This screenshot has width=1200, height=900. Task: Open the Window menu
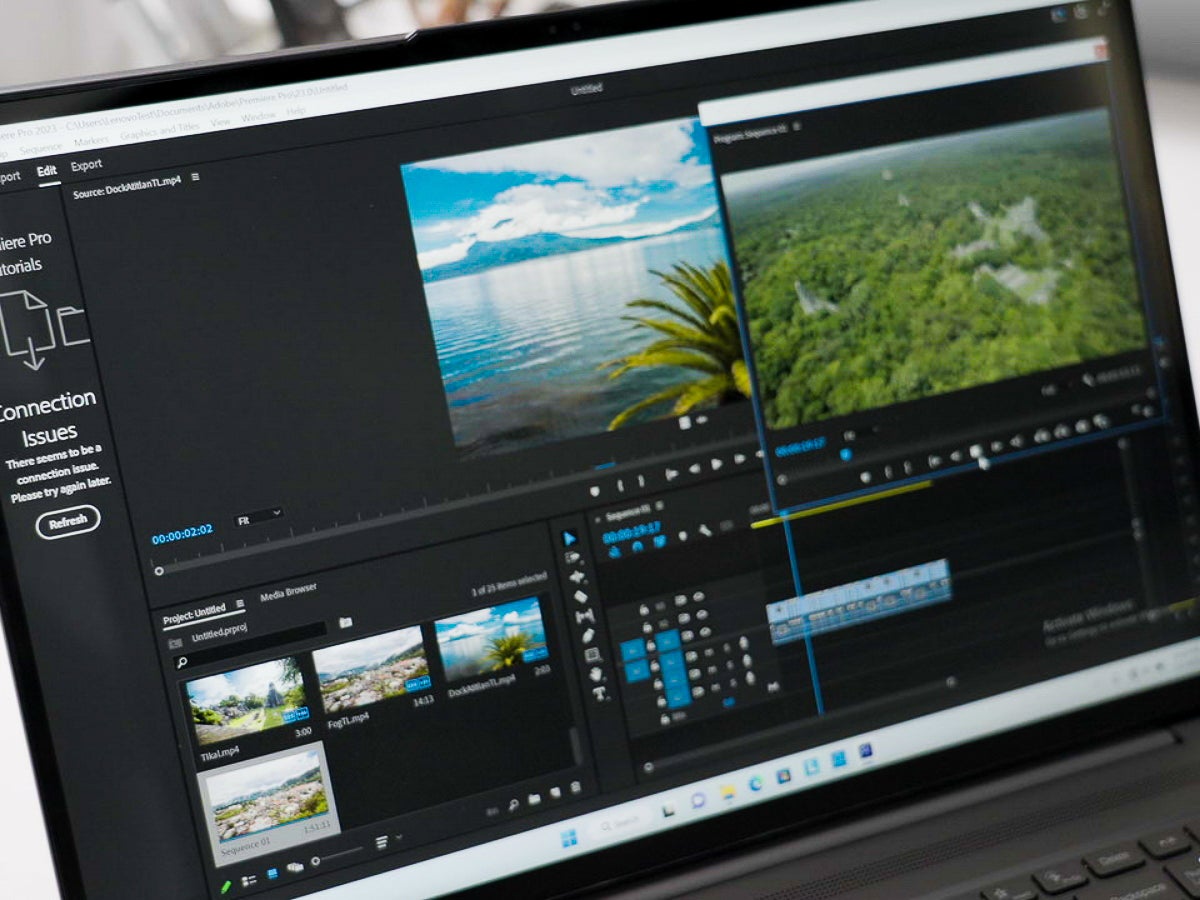(258, 117)
